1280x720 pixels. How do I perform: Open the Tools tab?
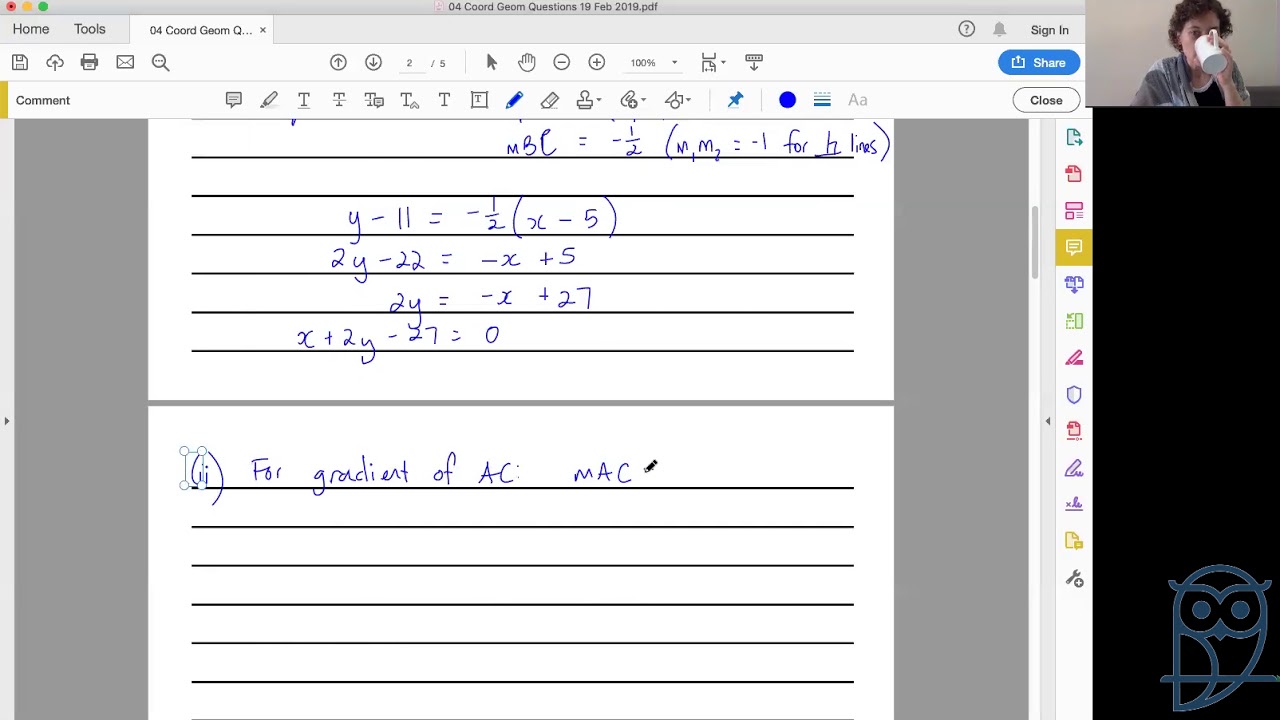[x=89, y=29]
